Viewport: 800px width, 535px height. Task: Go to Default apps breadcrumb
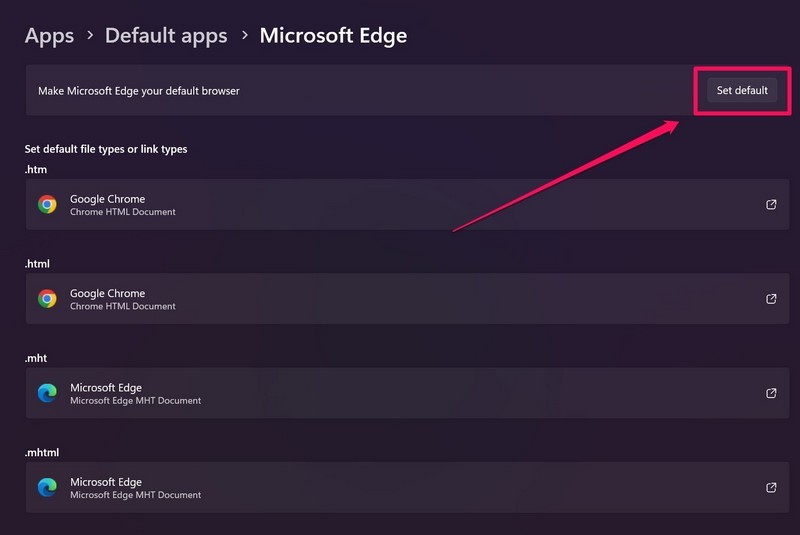point(166,36)
